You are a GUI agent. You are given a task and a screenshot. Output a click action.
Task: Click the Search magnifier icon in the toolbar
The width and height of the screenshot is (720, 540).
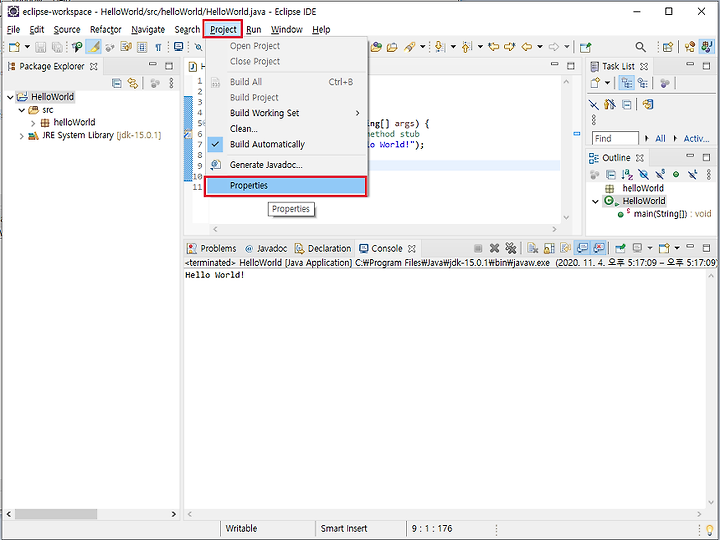tap(641, 47)
